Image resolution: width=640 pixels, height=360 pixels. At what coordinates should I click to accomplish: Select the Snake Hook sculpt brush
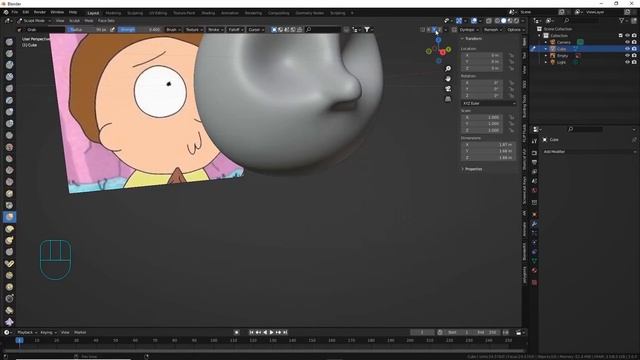[x=9, y=240]
